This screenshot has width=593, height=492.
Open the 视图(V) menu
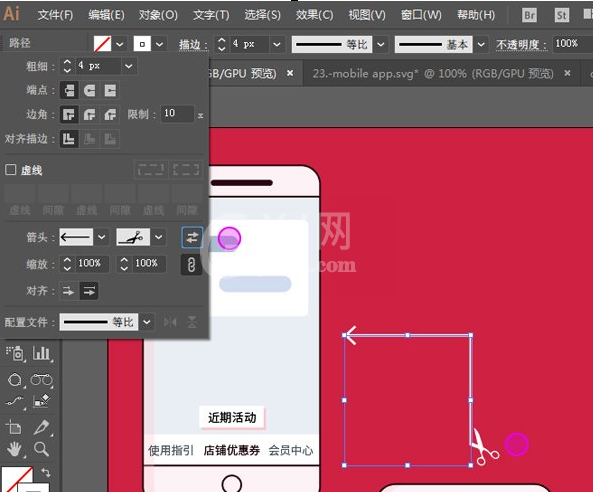(367, 15)
